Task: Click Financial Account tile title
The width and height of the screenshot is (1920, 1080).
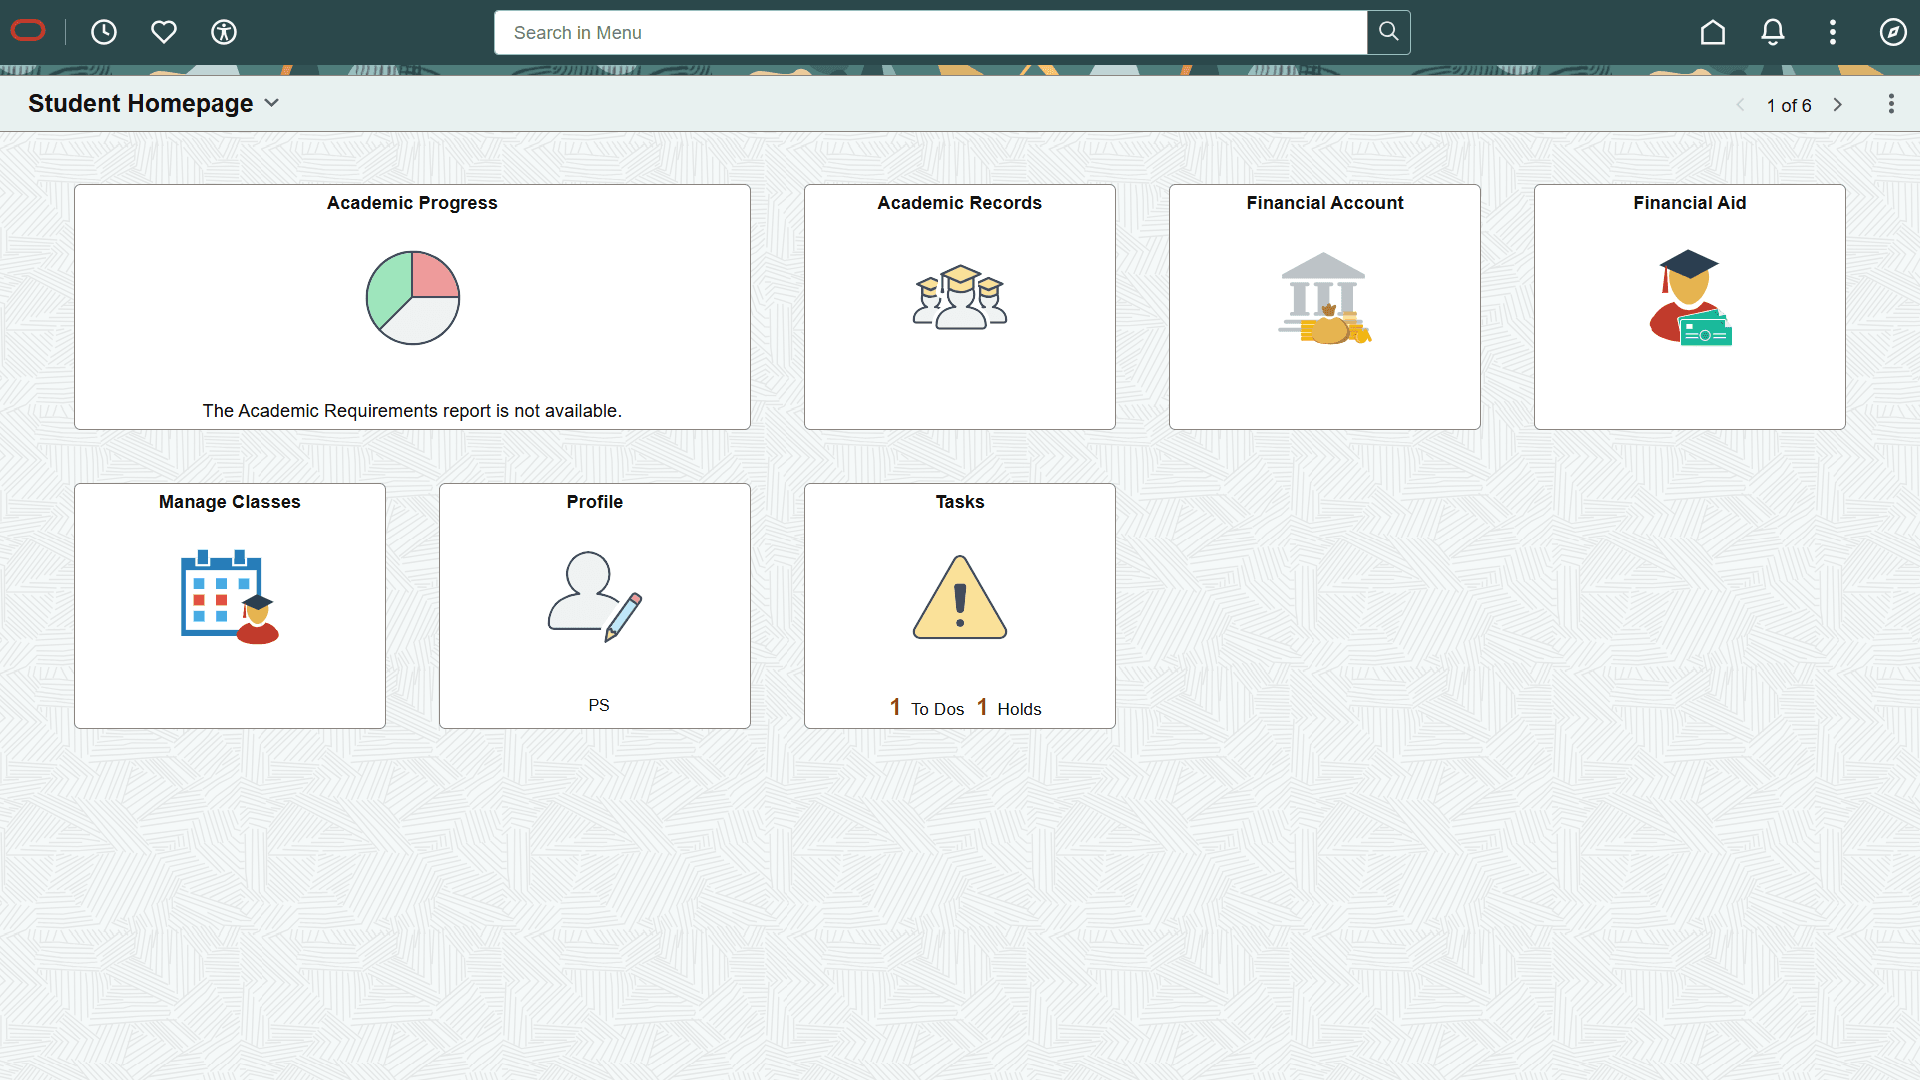Action: (1325, 203)
